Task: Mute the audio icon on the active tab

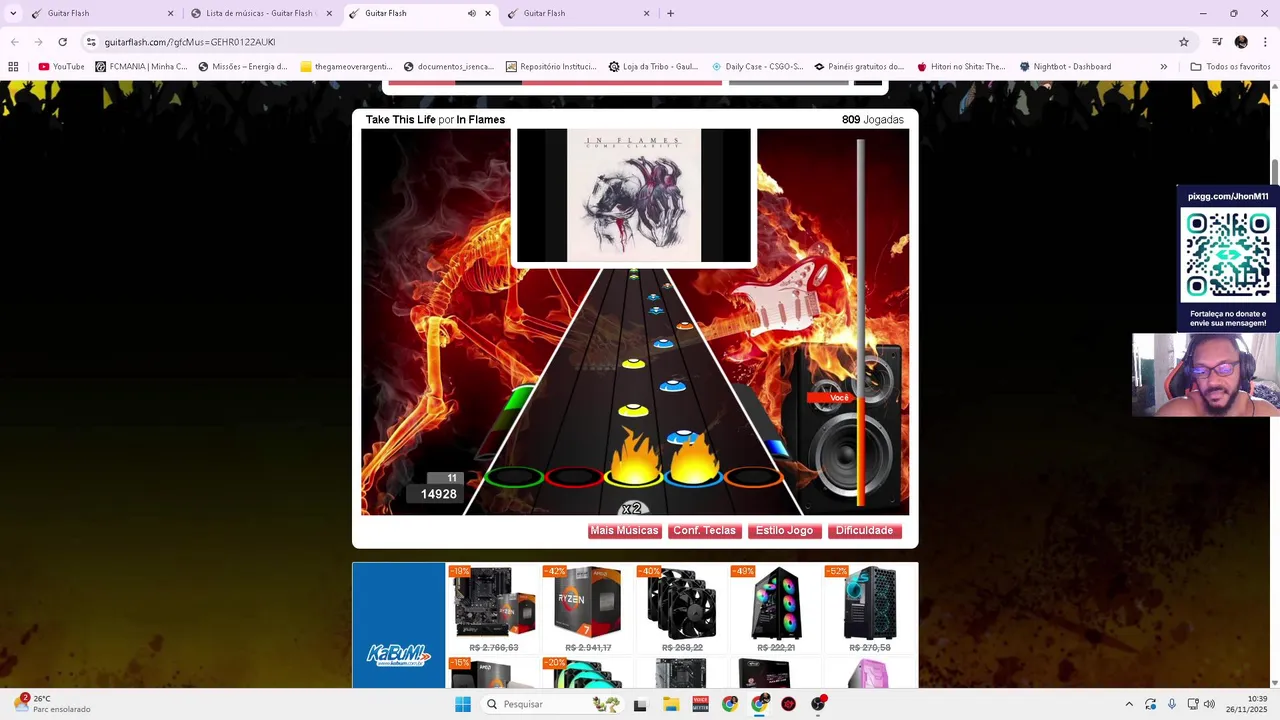Action: point(472,13)
